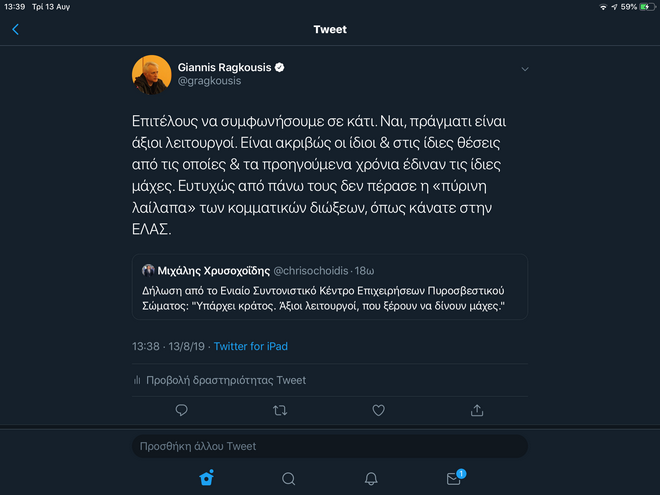Share the tweet via share icon

coord(477,410)
